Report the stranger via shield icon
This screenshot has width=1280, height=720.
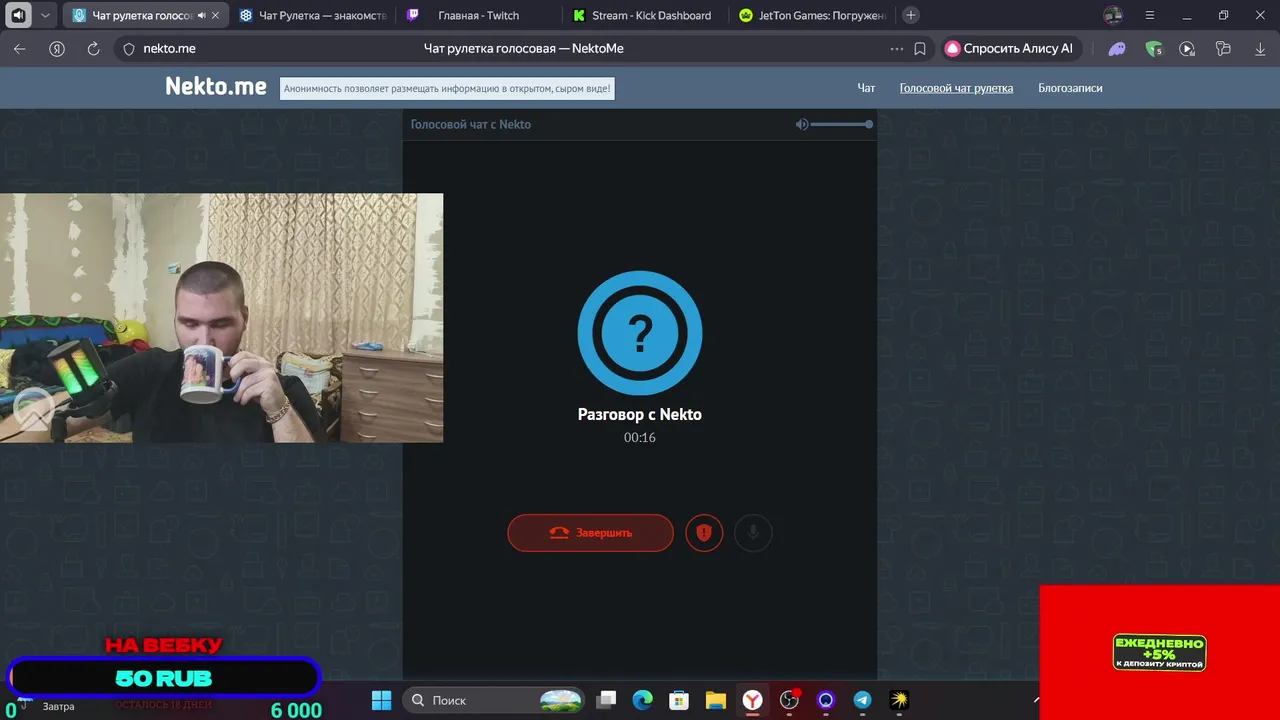(x=704, y=533)
